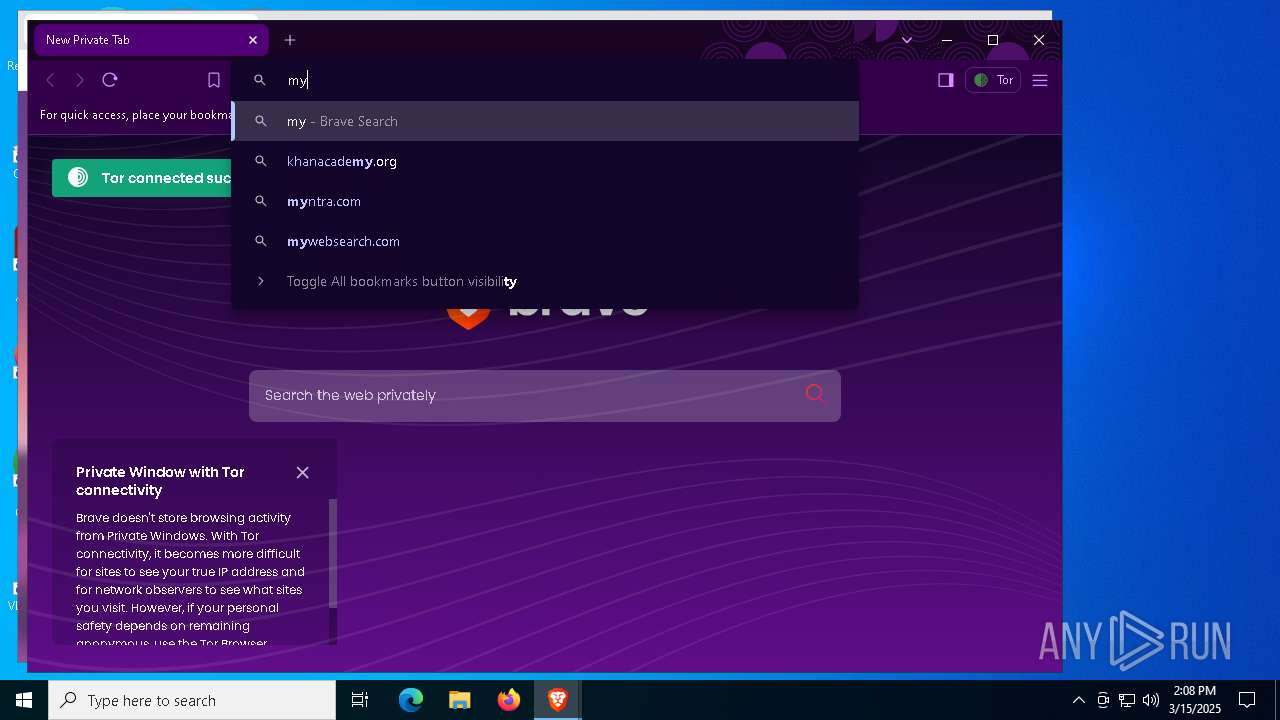Choose mywebsearch.com suggestion
This screenshot has width=1280, height=720.
click(545, 241)
